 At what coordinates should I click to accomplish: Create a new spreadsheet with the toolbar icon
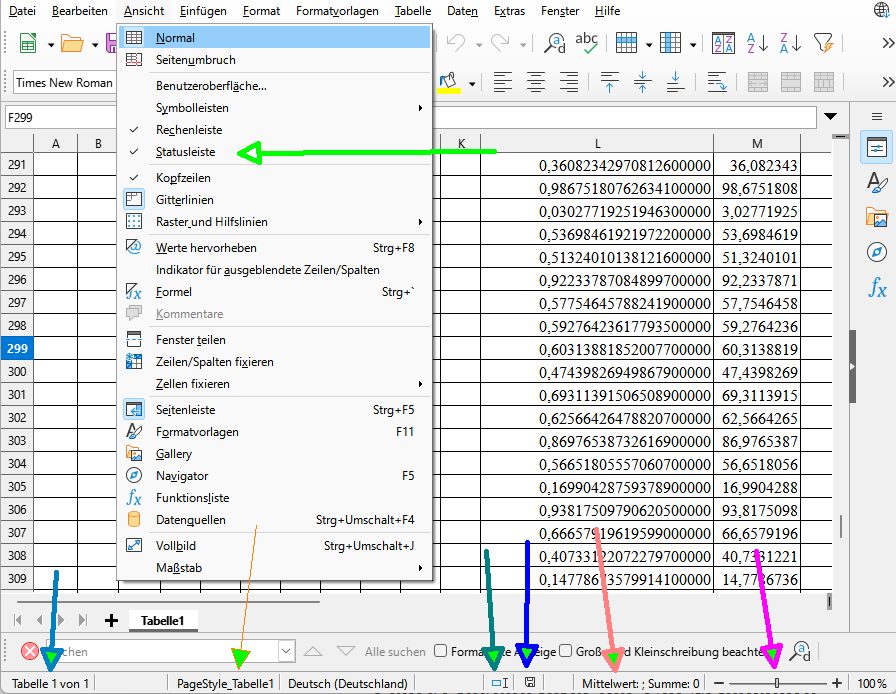27,43
